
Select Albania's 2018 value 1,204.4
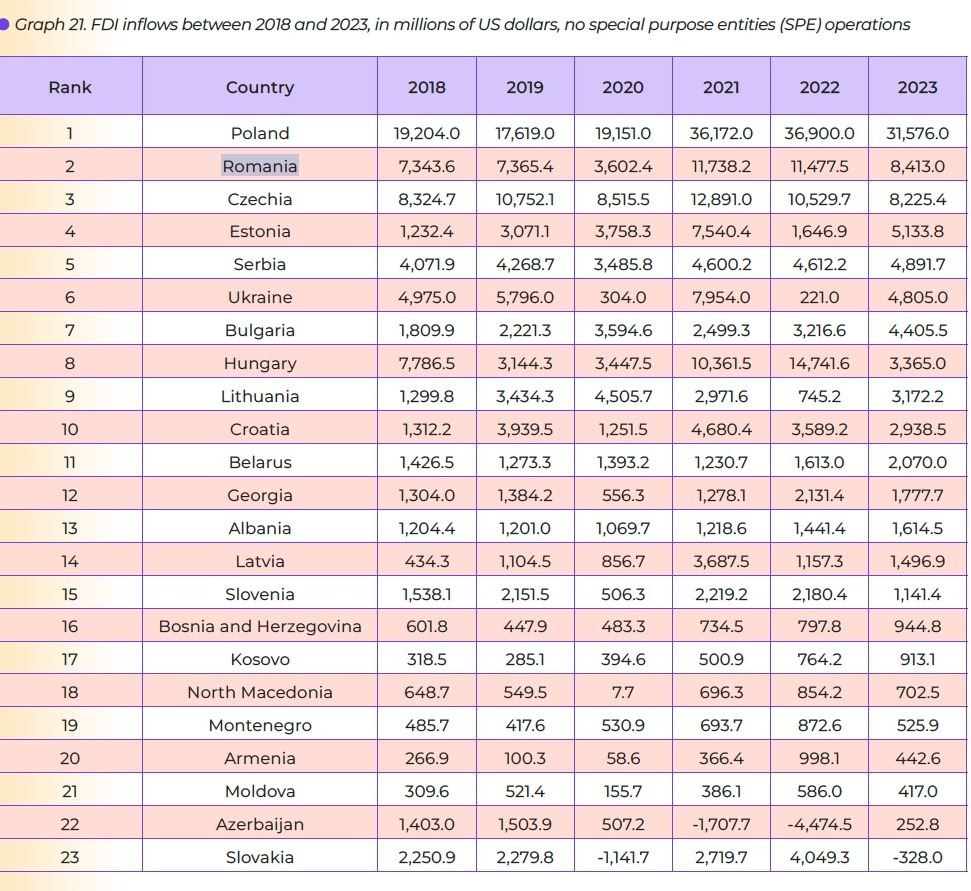pos(427,528)
